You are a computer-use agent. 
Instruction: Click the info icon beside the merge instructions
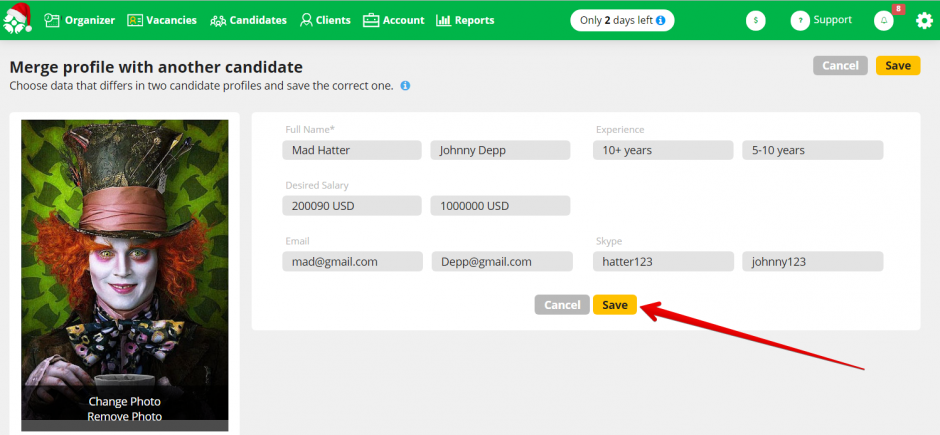click(405, 86)
